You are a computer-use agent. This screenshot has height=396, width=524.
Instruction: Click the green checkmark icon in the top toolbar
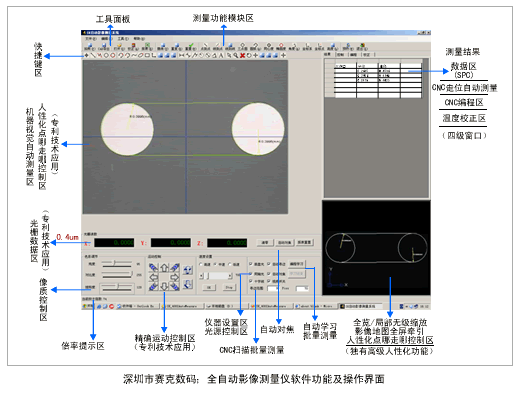click(191, 46)
